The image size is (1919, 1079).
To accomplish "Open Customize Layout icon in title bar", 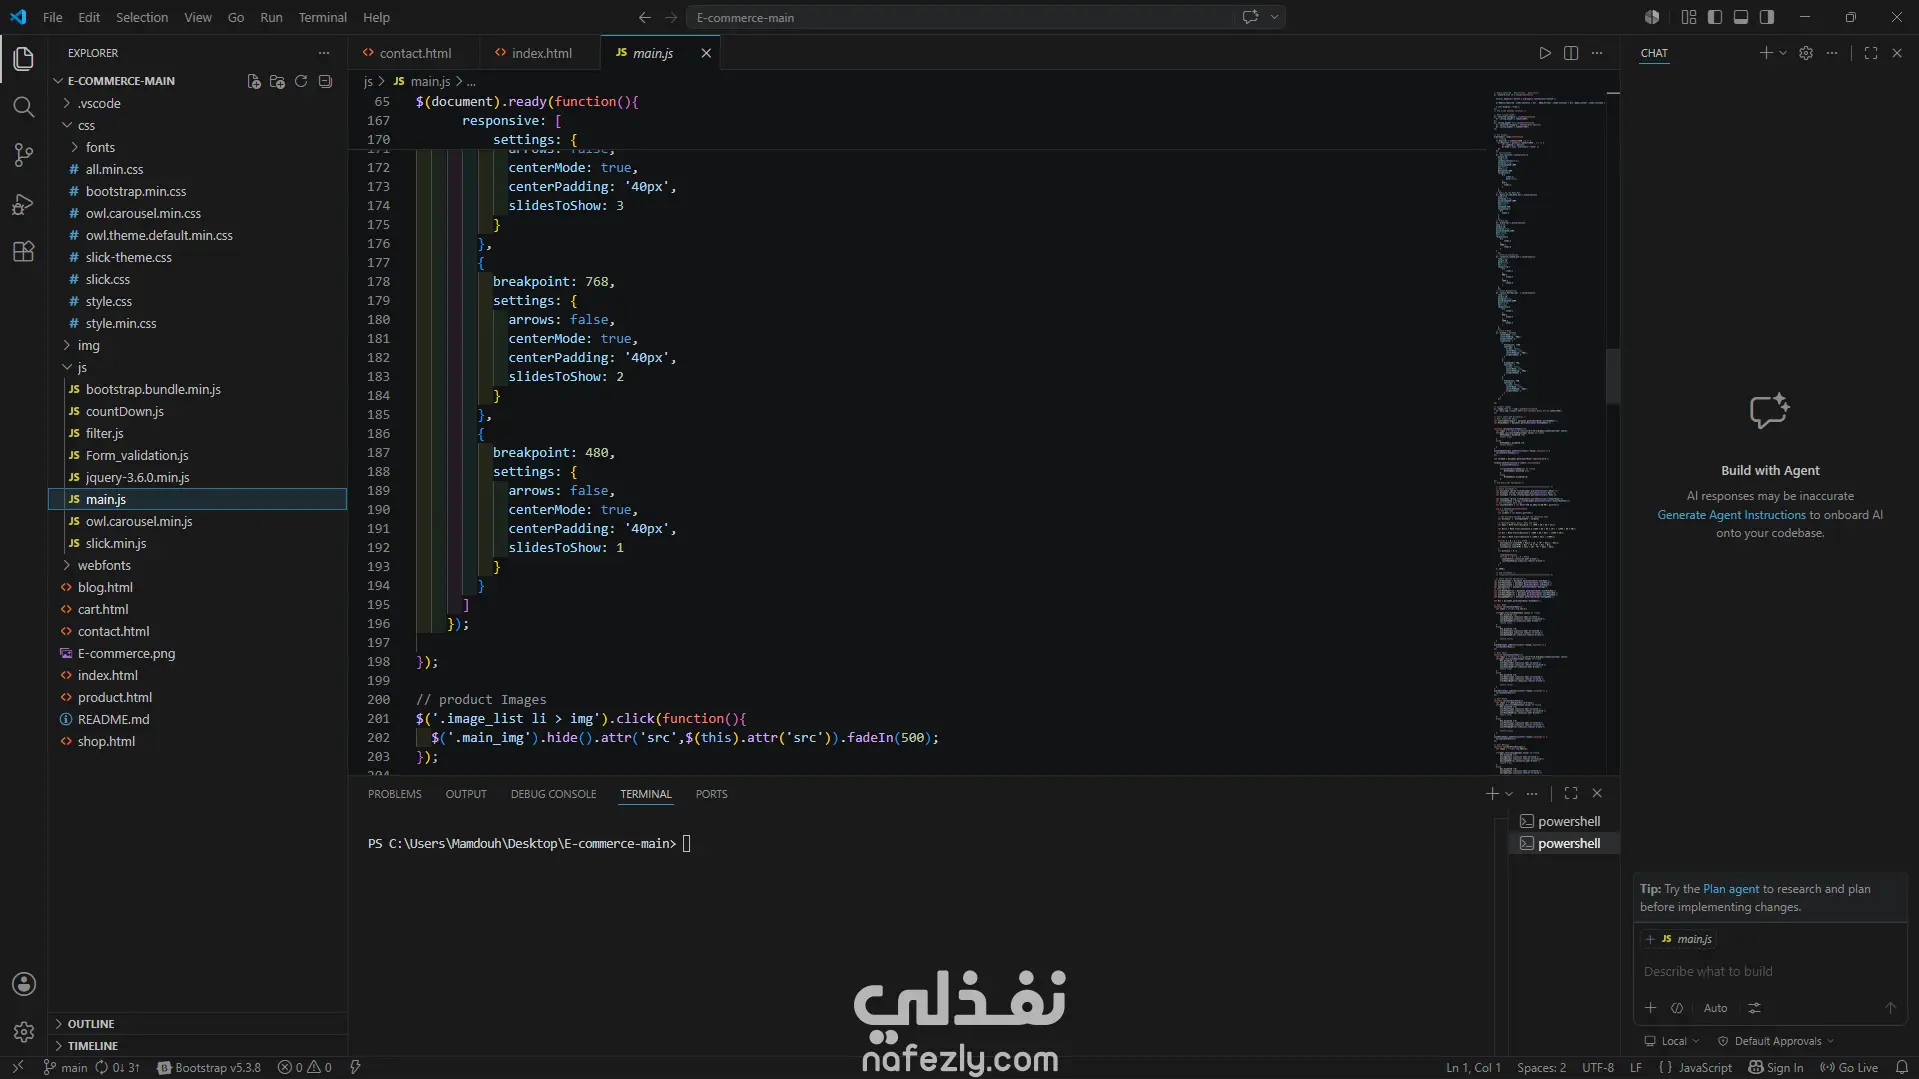I will (x=1689, y=17).
